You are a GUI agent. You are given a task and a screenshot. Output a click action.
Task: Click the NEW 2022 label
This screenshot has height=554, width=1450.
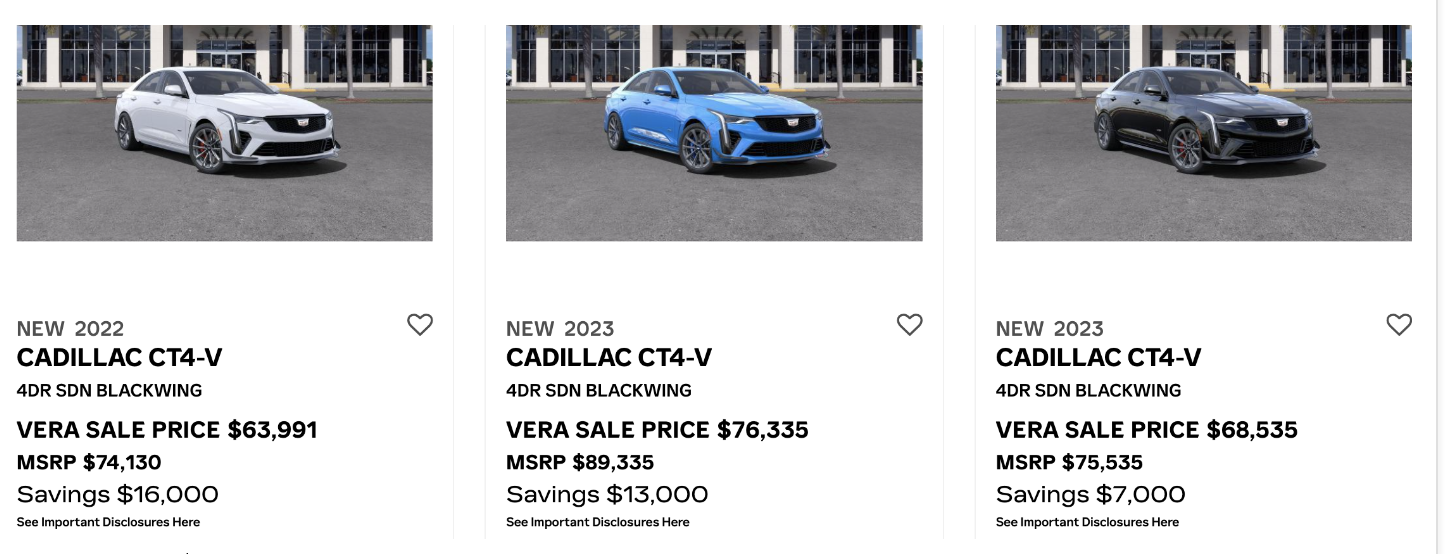tap(70, 329)
